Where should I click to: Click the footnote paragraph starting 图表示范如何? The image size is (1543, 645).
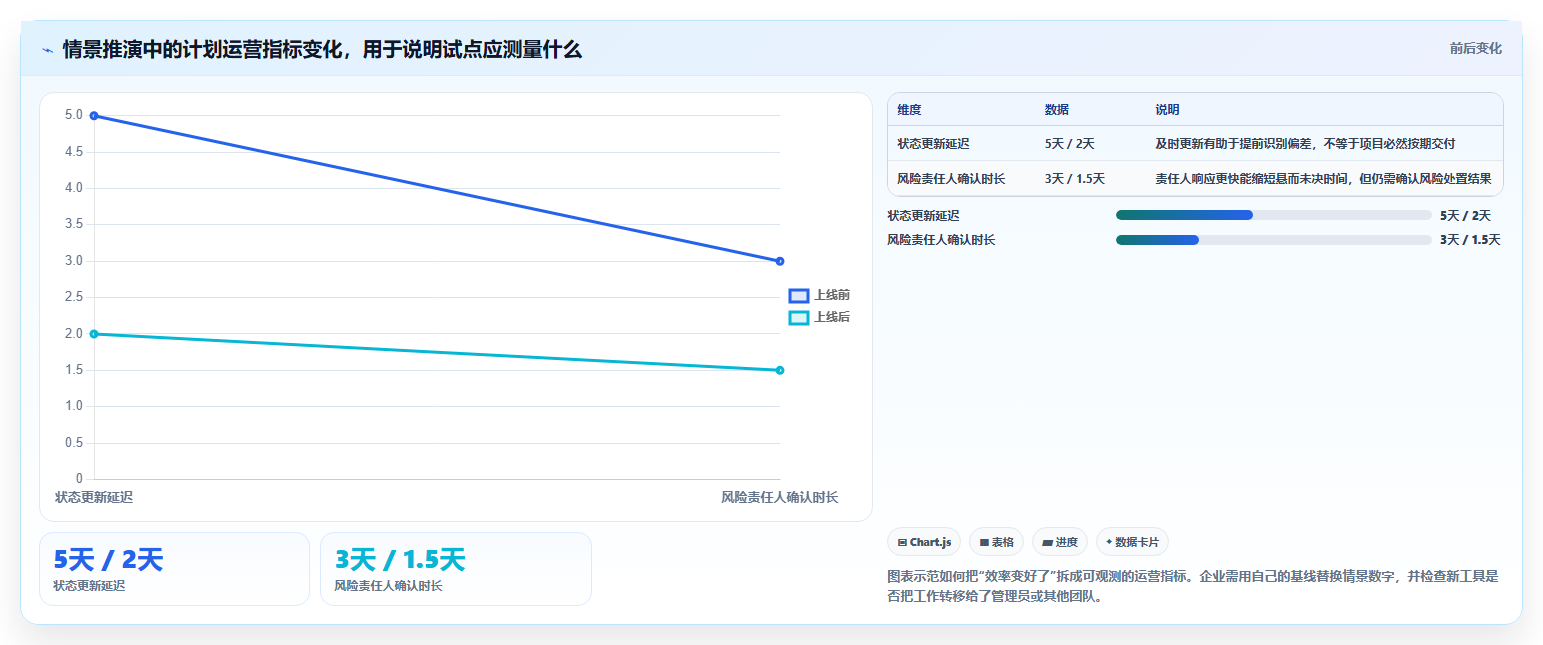1192,587
